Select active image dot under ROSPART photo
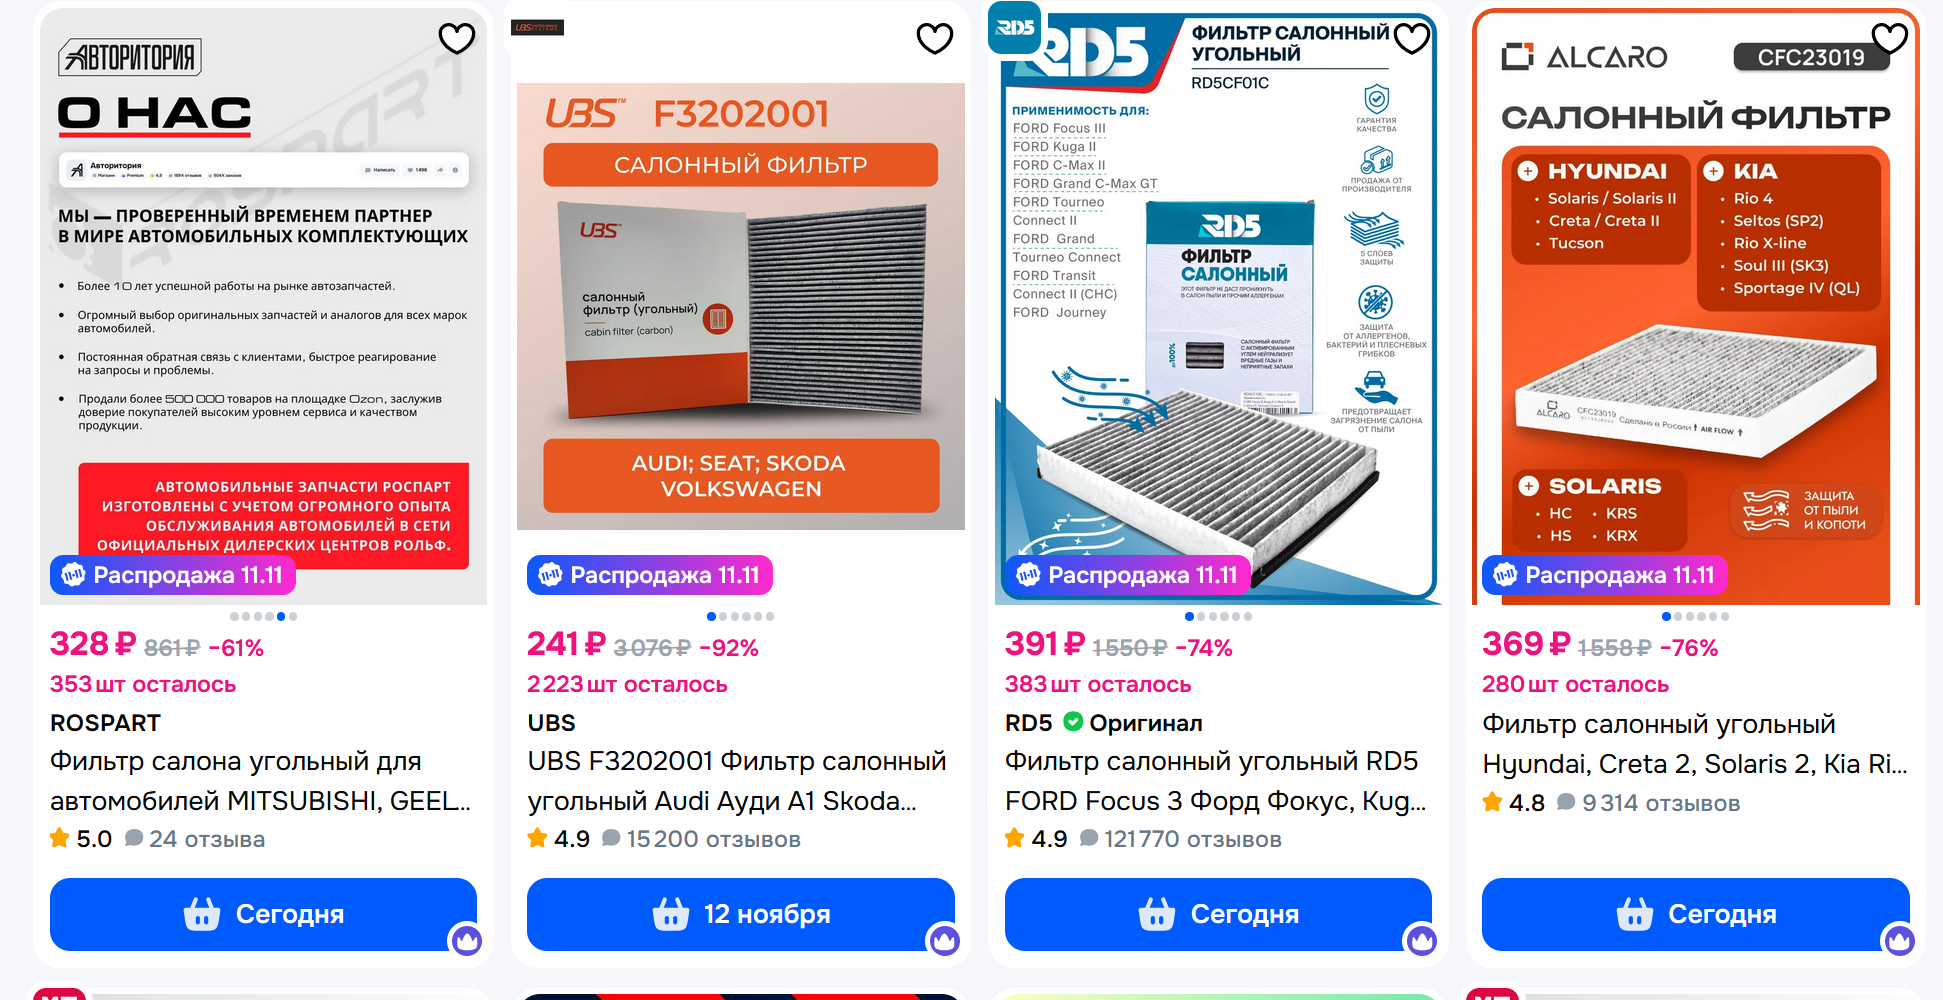This screenshot has width=1943, height=1000. 281,617
